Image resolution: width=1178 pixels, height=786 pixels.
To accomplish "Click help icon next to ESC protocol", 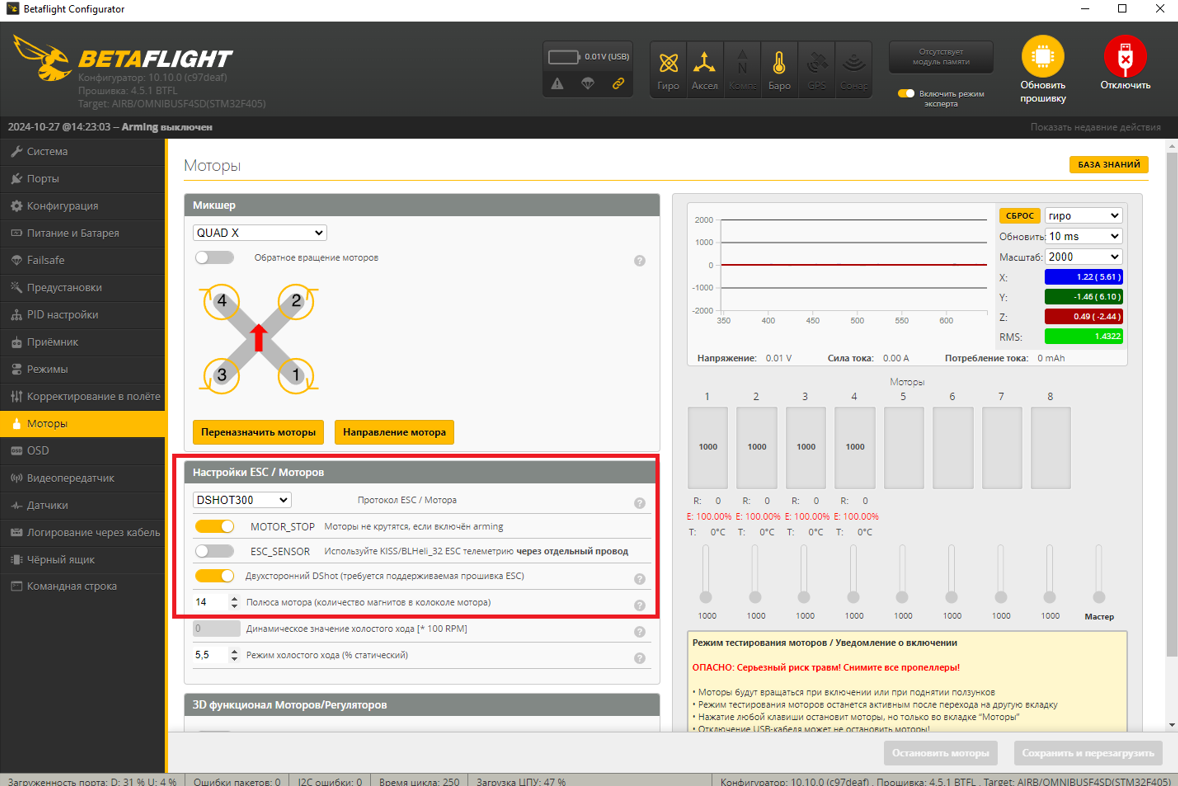I will click(x=640, y=503).
